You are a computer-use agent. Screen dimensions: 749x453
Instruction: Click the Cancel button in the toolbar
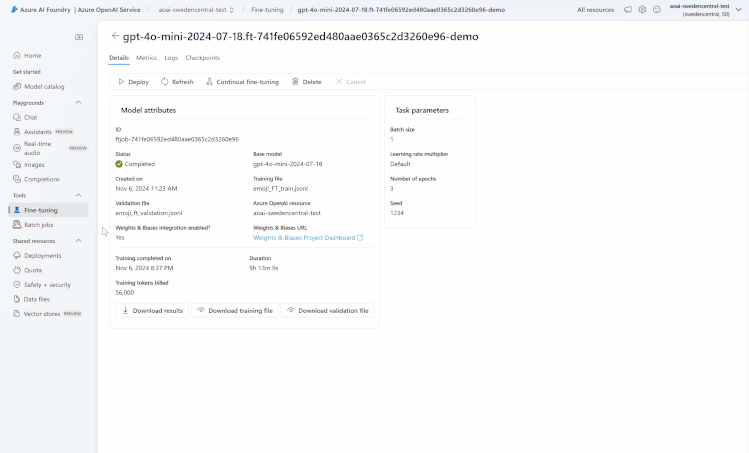click(x=351, y=82)
